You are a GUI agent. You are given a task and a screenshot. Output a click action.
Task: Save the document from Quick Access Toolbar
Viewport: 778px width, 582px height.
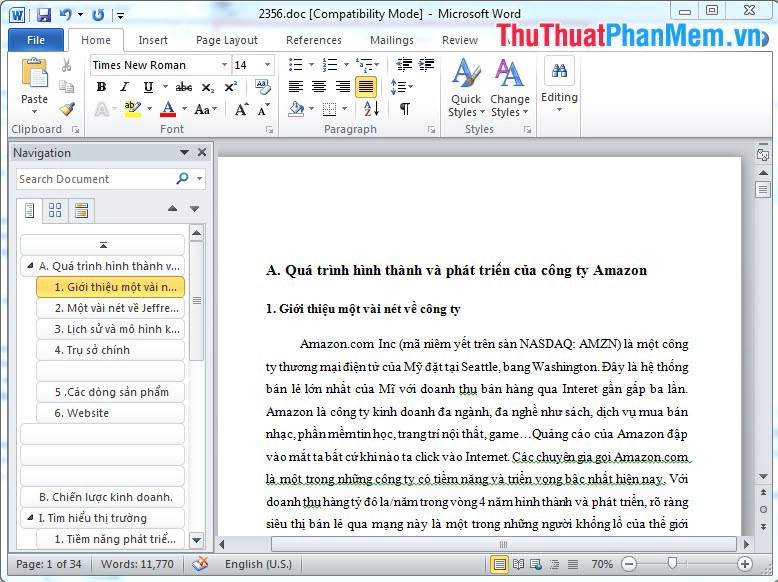44,15
